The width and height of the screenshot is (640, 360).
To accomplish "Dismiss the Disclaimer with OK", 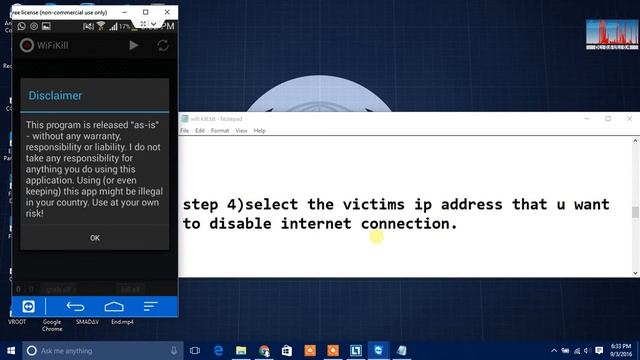I will click(95, 238).
